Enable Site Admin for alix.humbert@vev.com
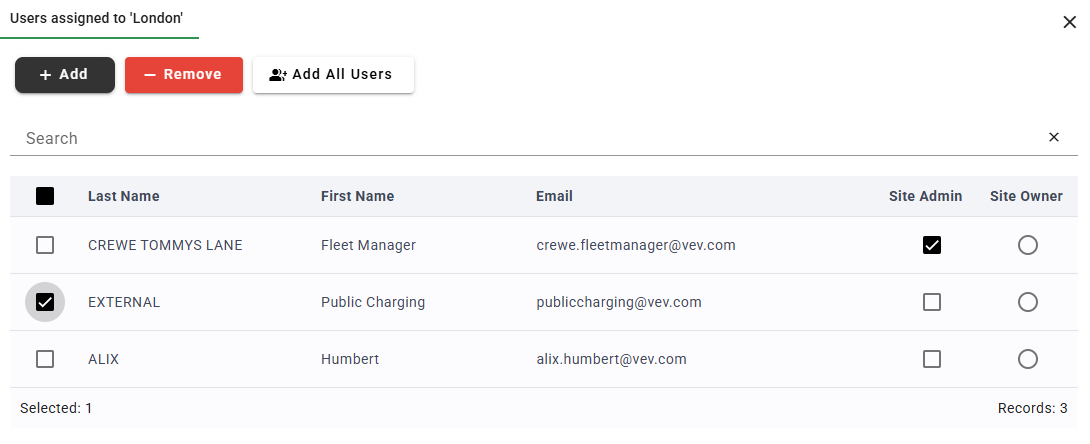Image resolution: width=1090 pixels, height=444 pixels. [x=932, y=359]
